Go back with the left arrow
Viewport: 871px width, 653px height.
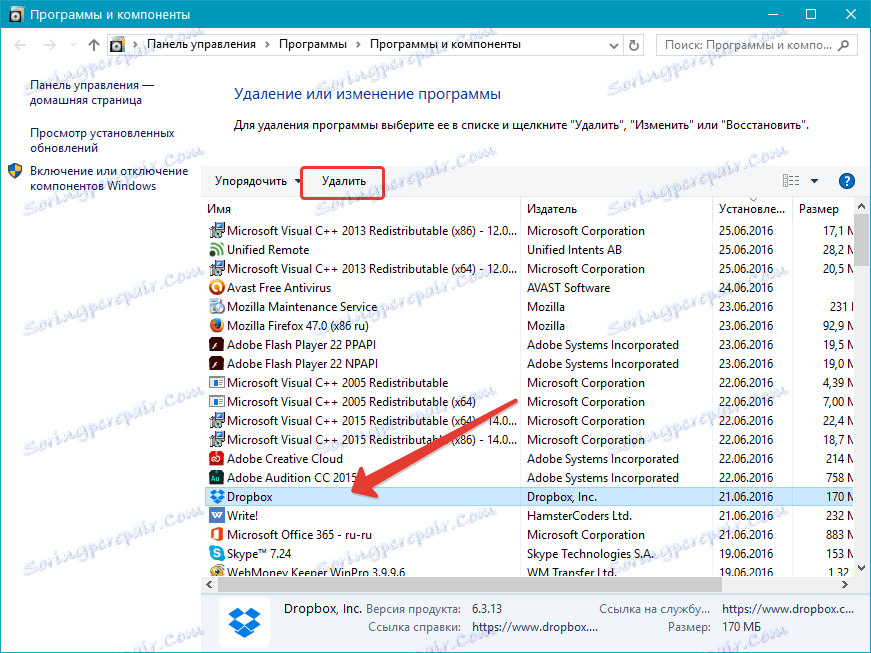pyautogui.click(x=20, y=45)
